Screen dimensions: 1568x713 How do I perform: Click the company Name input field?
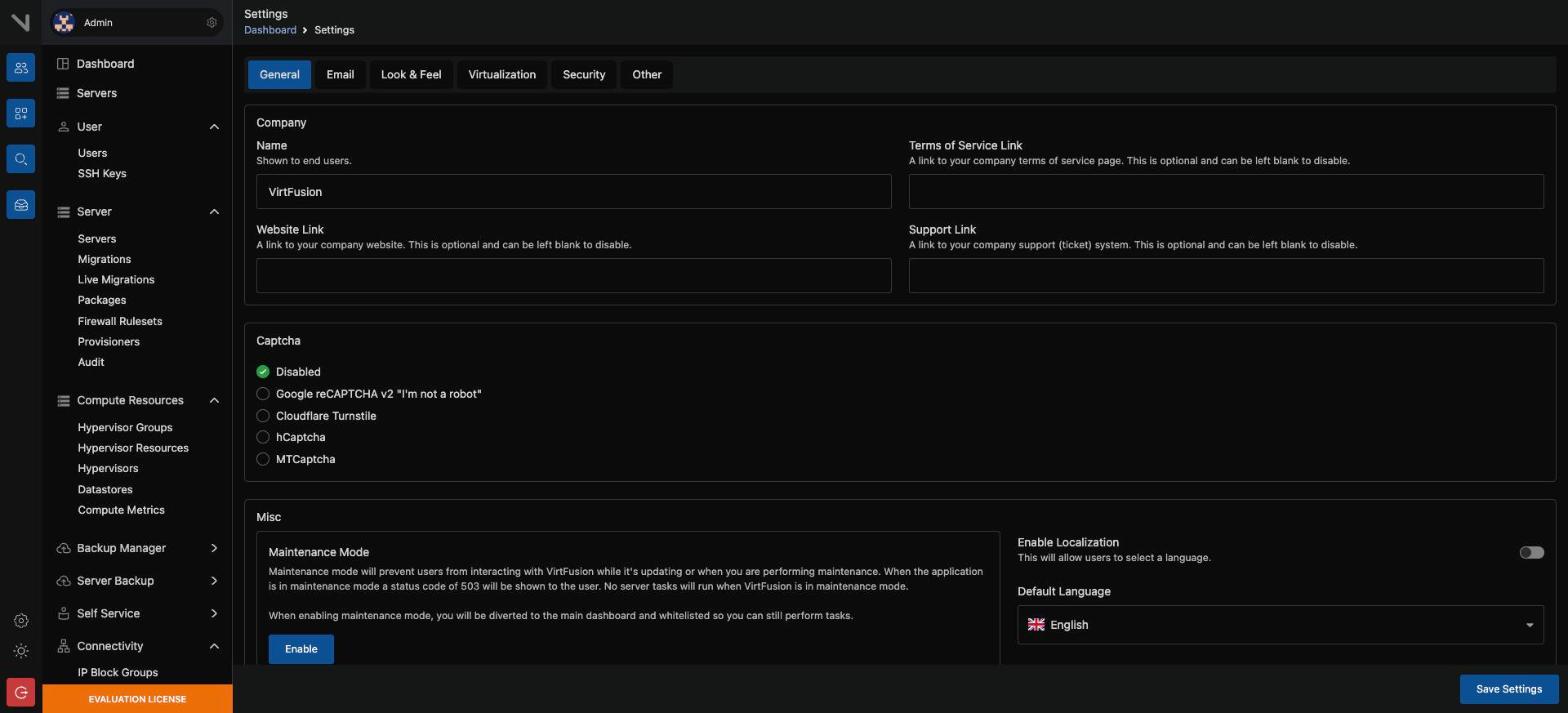click(x=573, y=192)
